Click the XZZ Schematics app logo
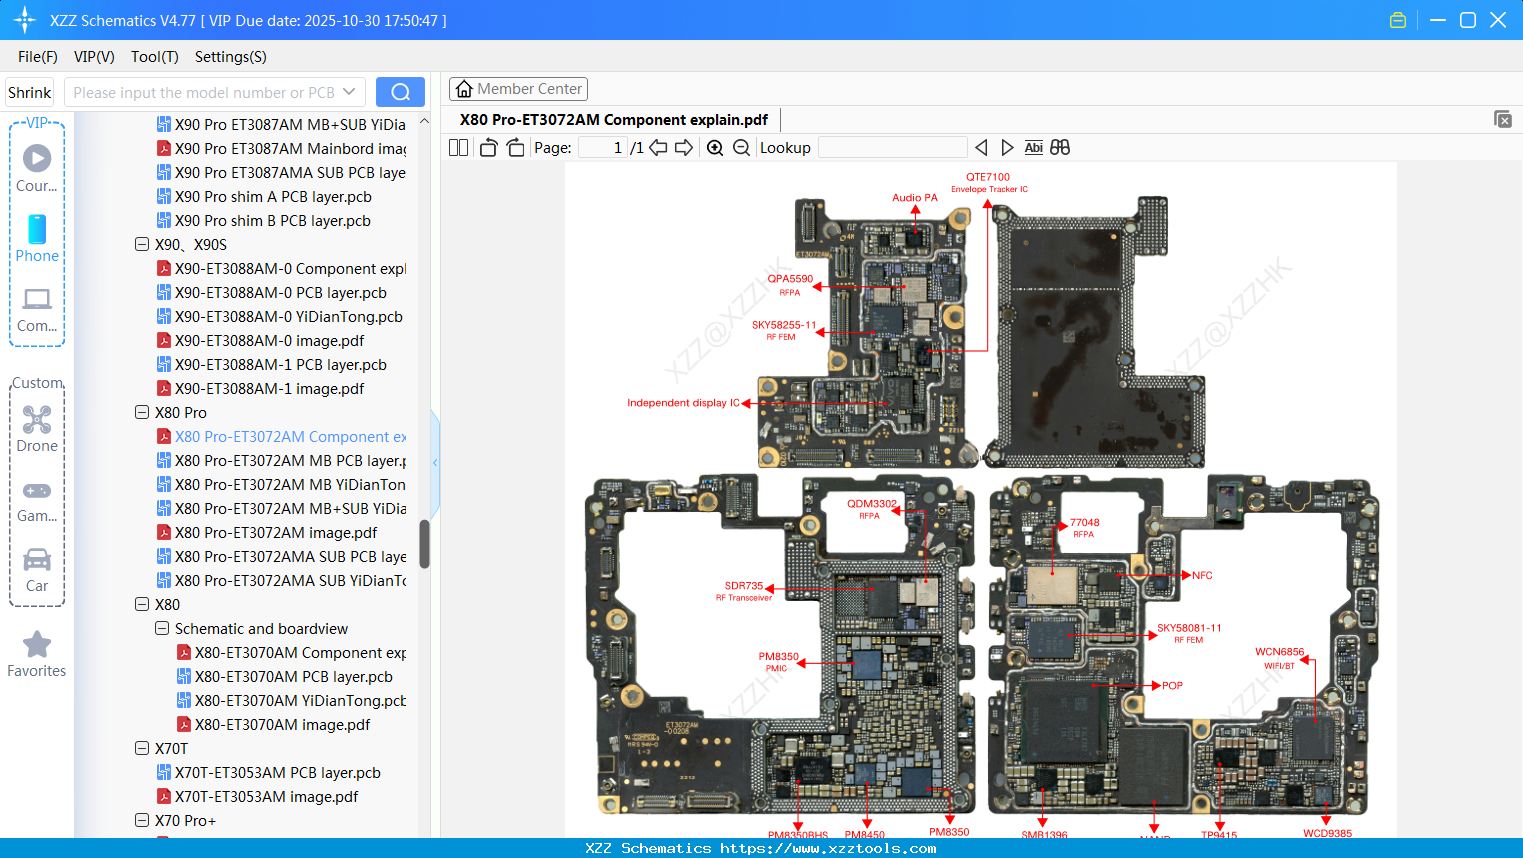The width and height of the screenshot is (1523, 858). tap(24, 20)
